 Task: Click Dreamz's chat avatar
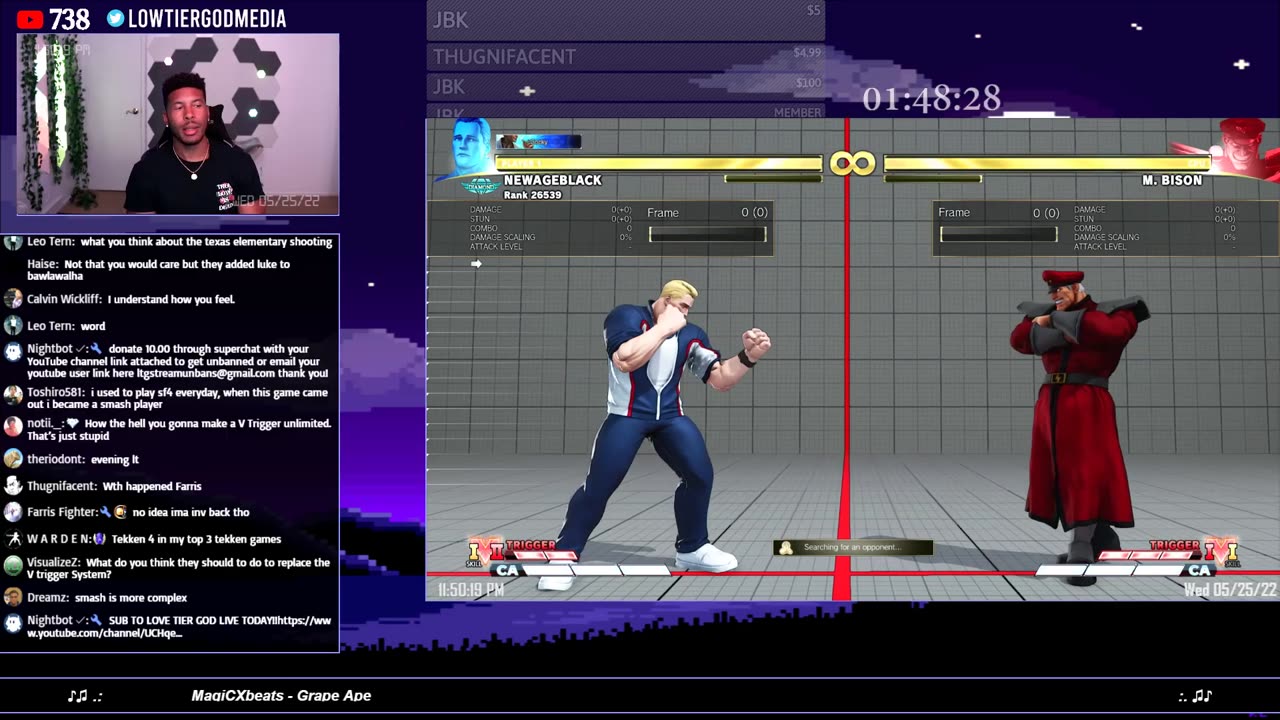click(13, 597)
